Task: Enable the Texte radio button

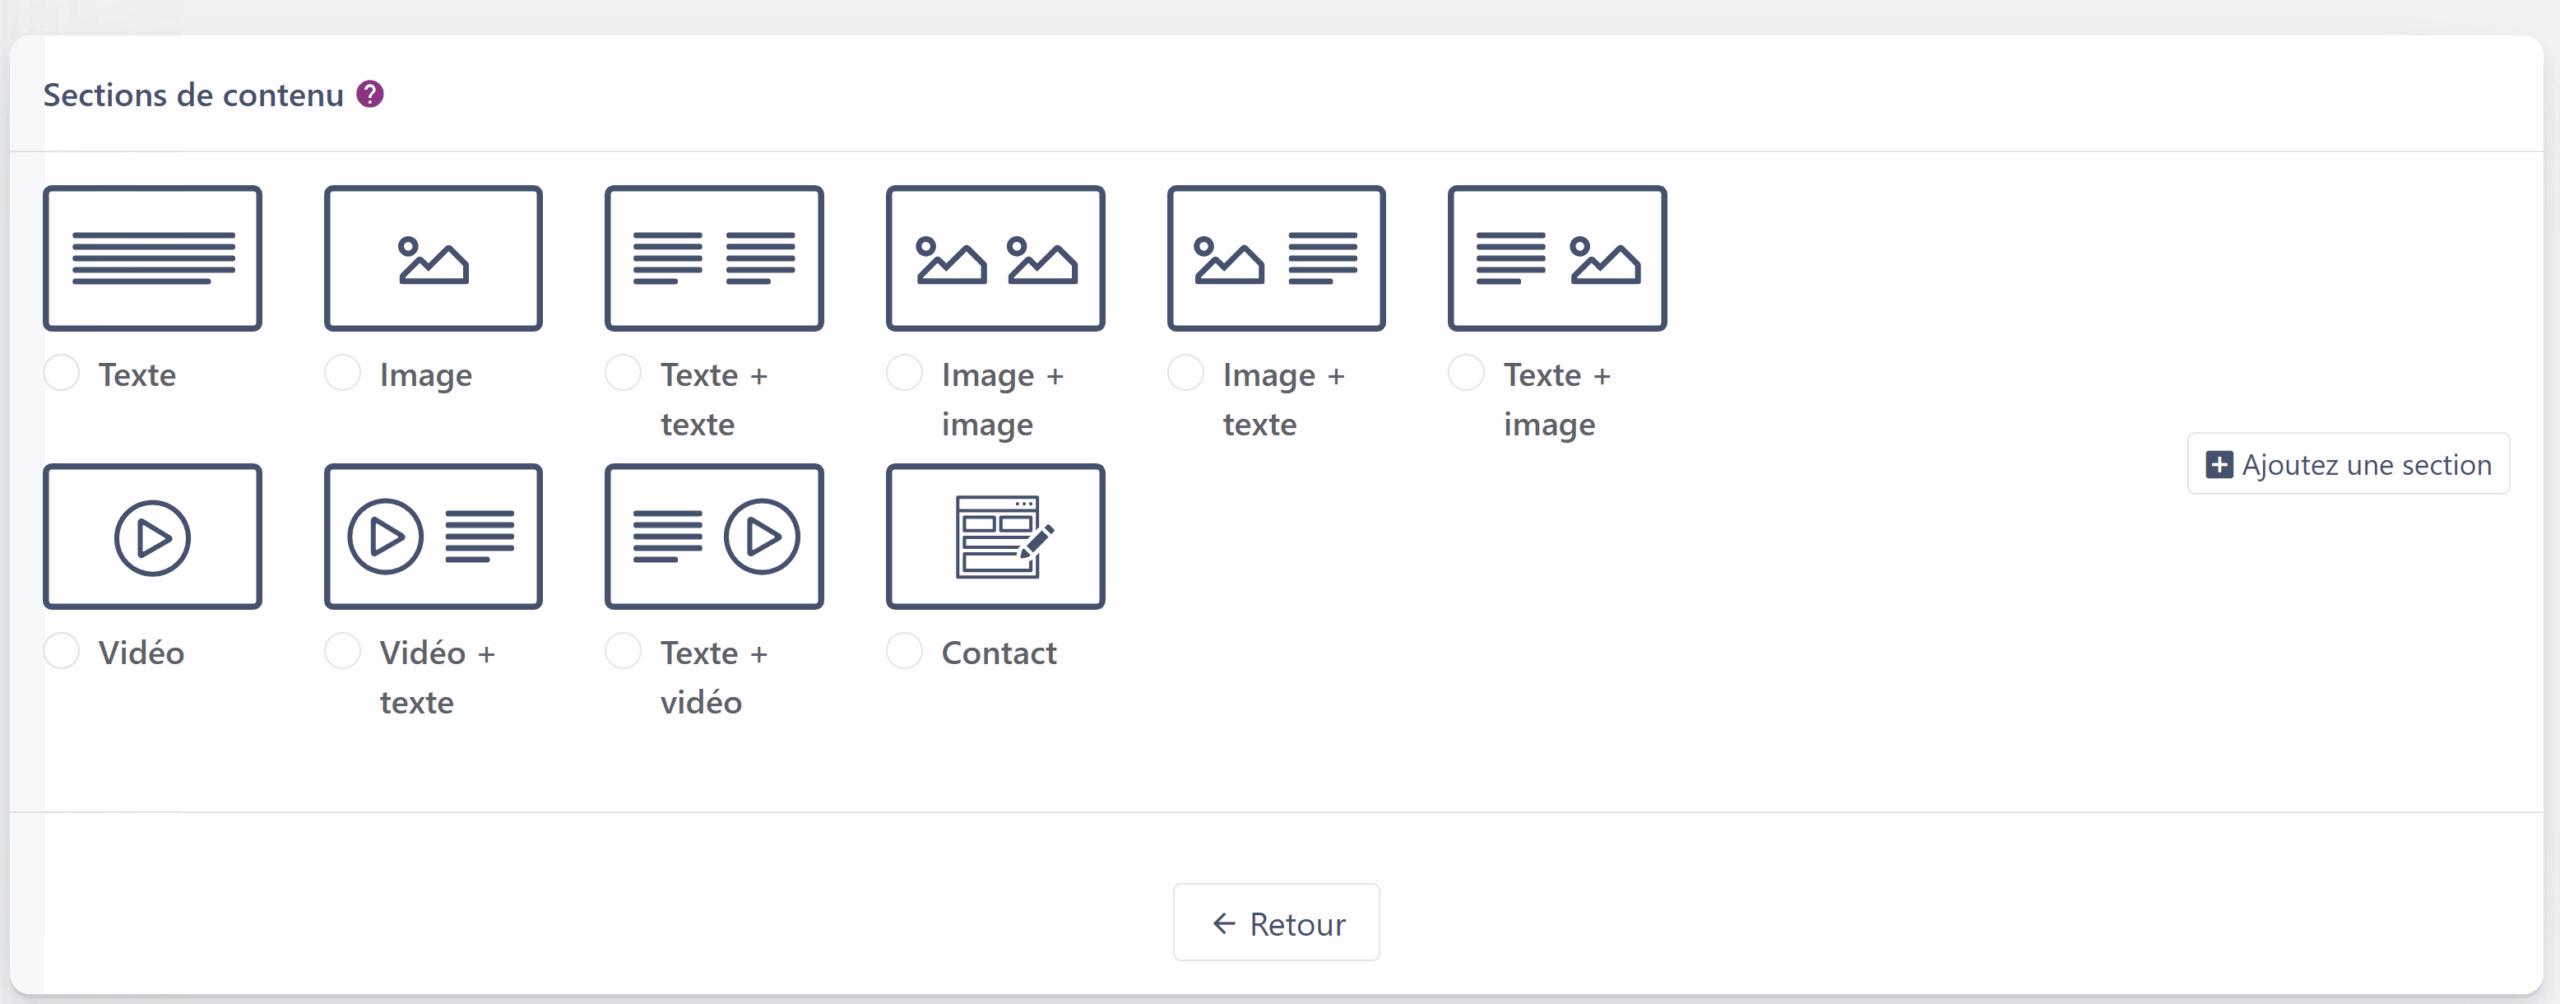Action: pos(62,373)
